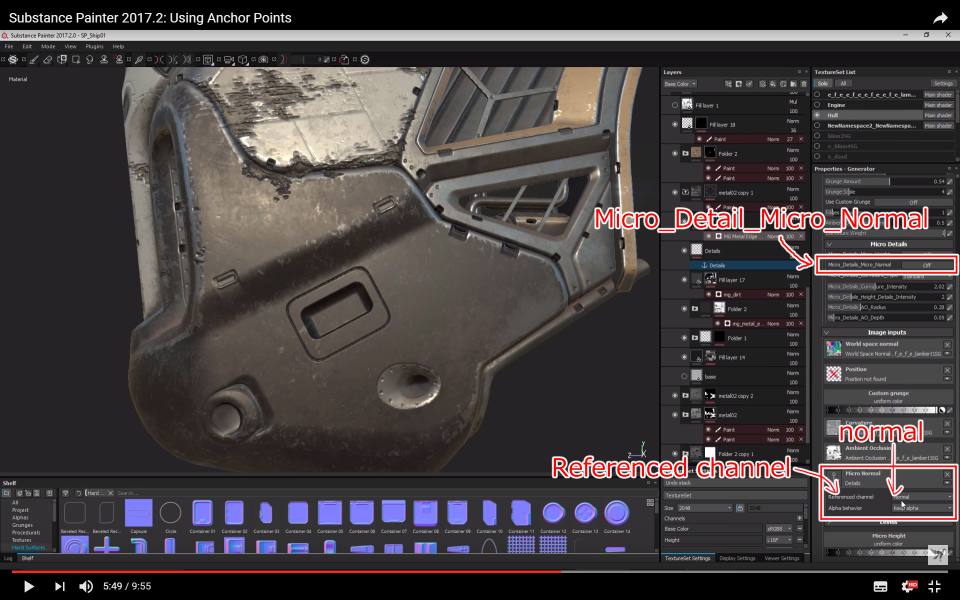Click the Substance Source icon in toolbar

(365, 59)
